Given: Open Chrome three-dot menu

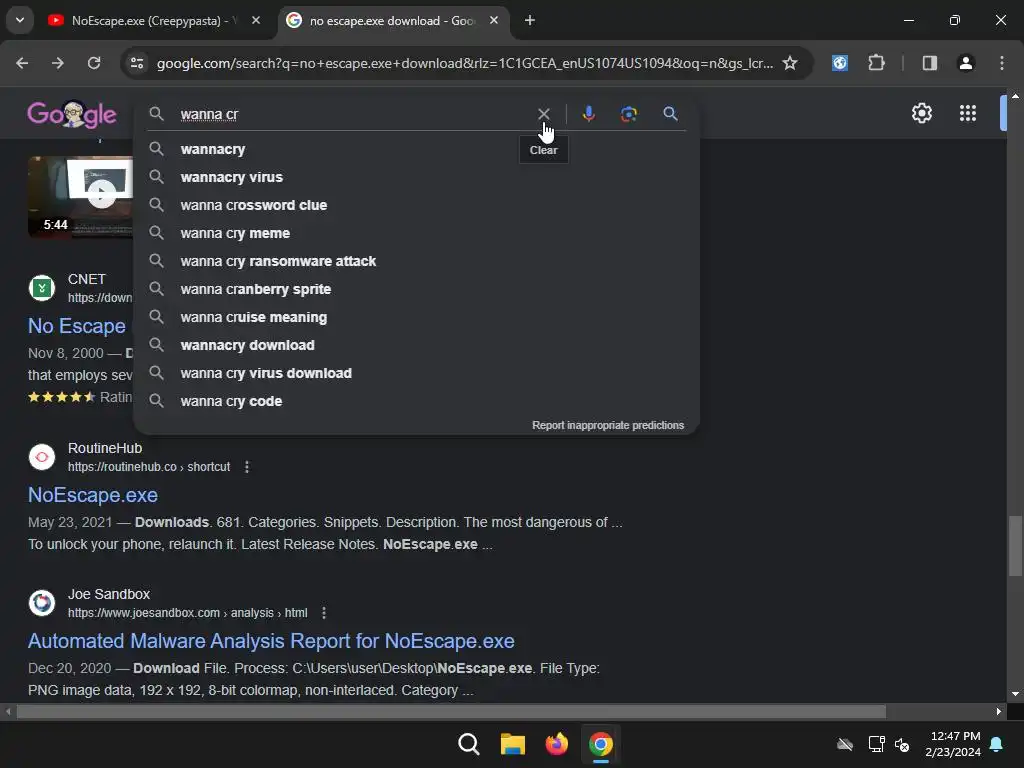Looking at the screenshot, I should (1002, 63).
